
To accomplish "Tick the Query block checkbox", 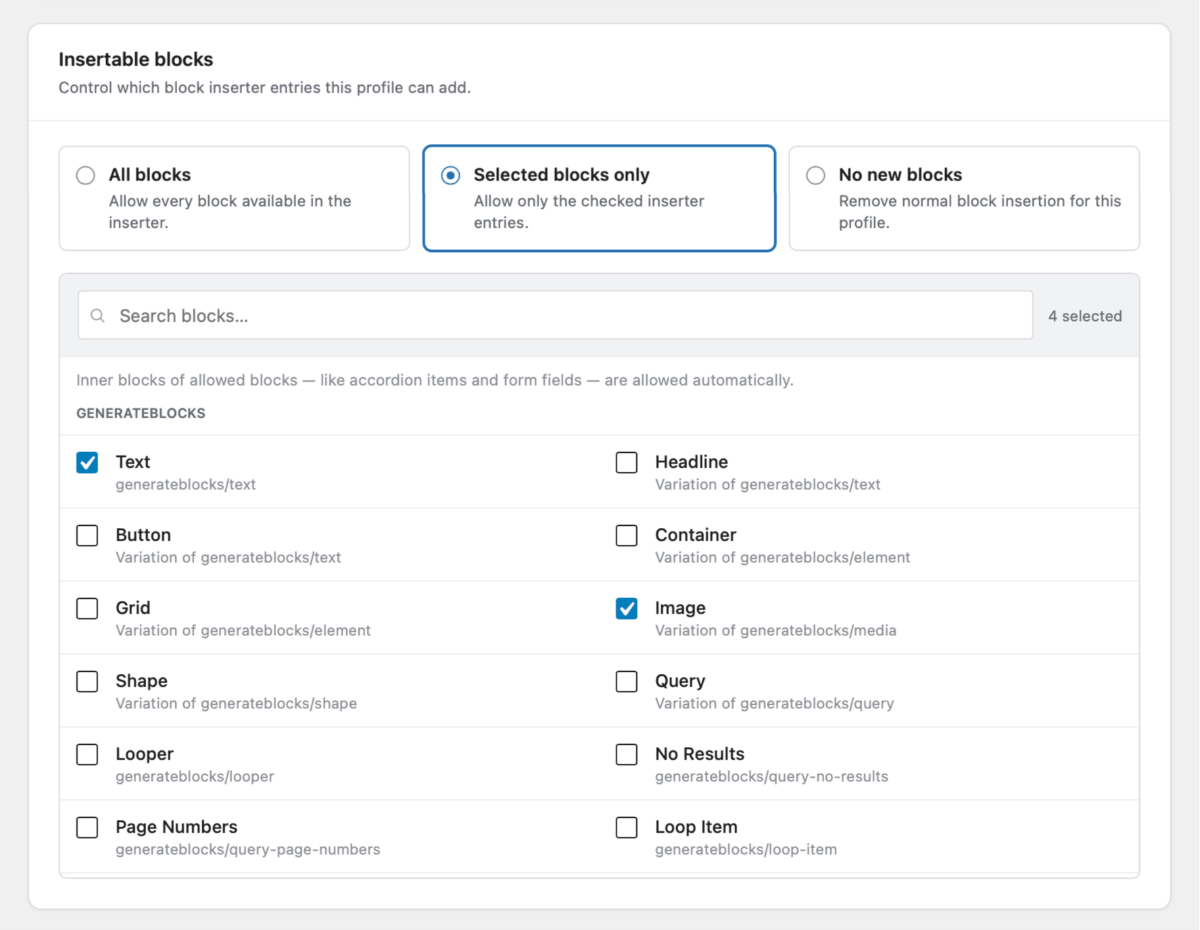I will click(x=626, y=681).
